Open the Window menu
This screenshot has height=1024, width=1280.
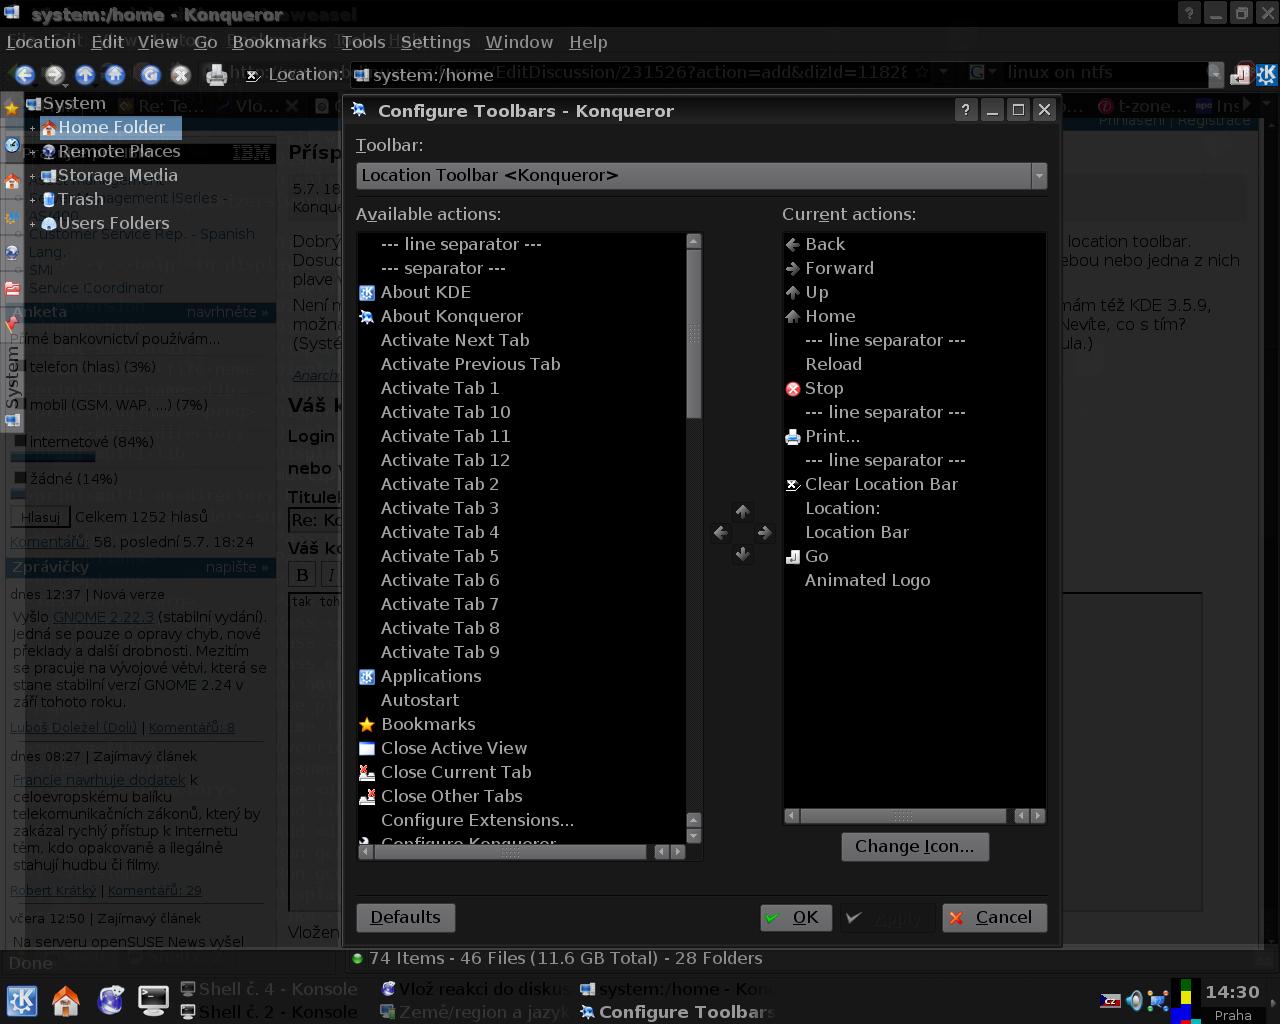point(519,42)
